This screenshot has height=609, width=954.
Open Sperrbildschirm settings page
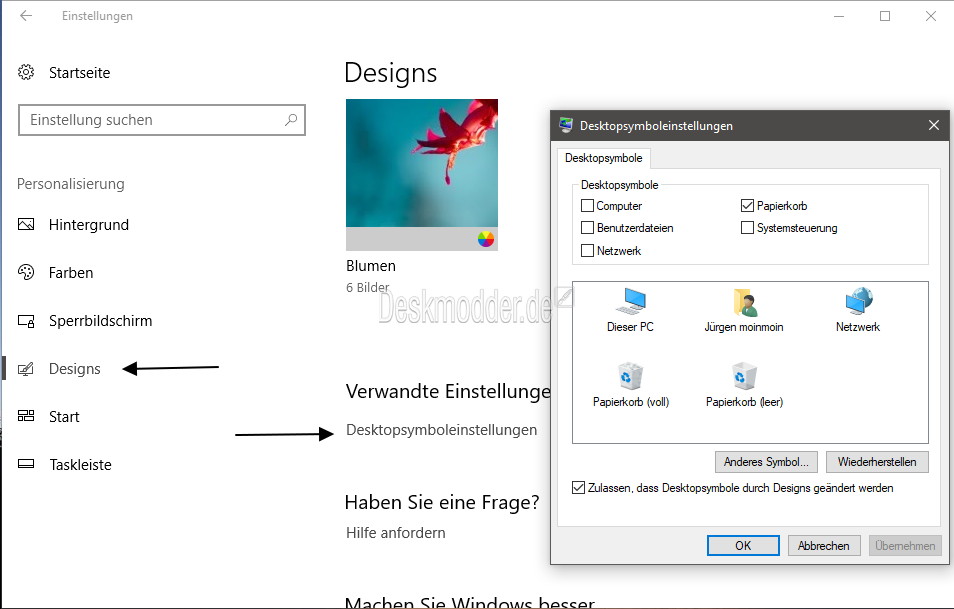(100, 321)
